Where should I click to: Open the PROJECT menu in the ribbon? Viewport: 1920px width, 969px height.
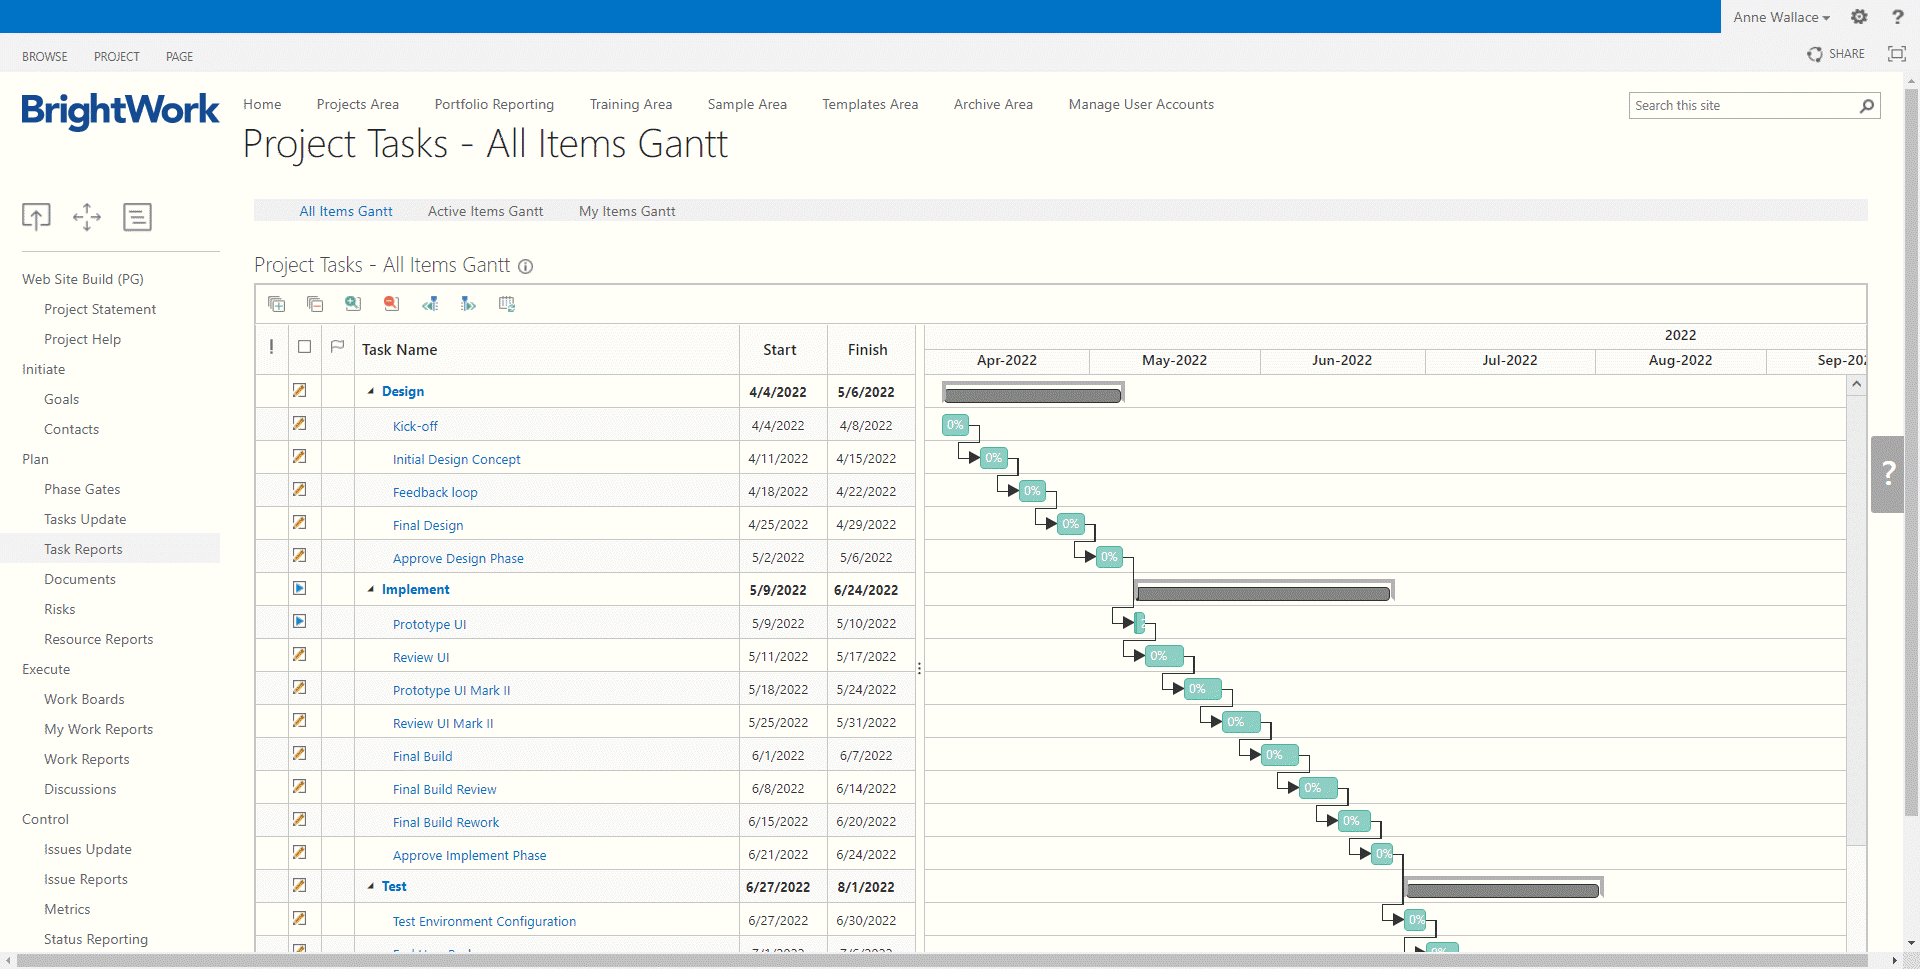click(x=116, y=56)
